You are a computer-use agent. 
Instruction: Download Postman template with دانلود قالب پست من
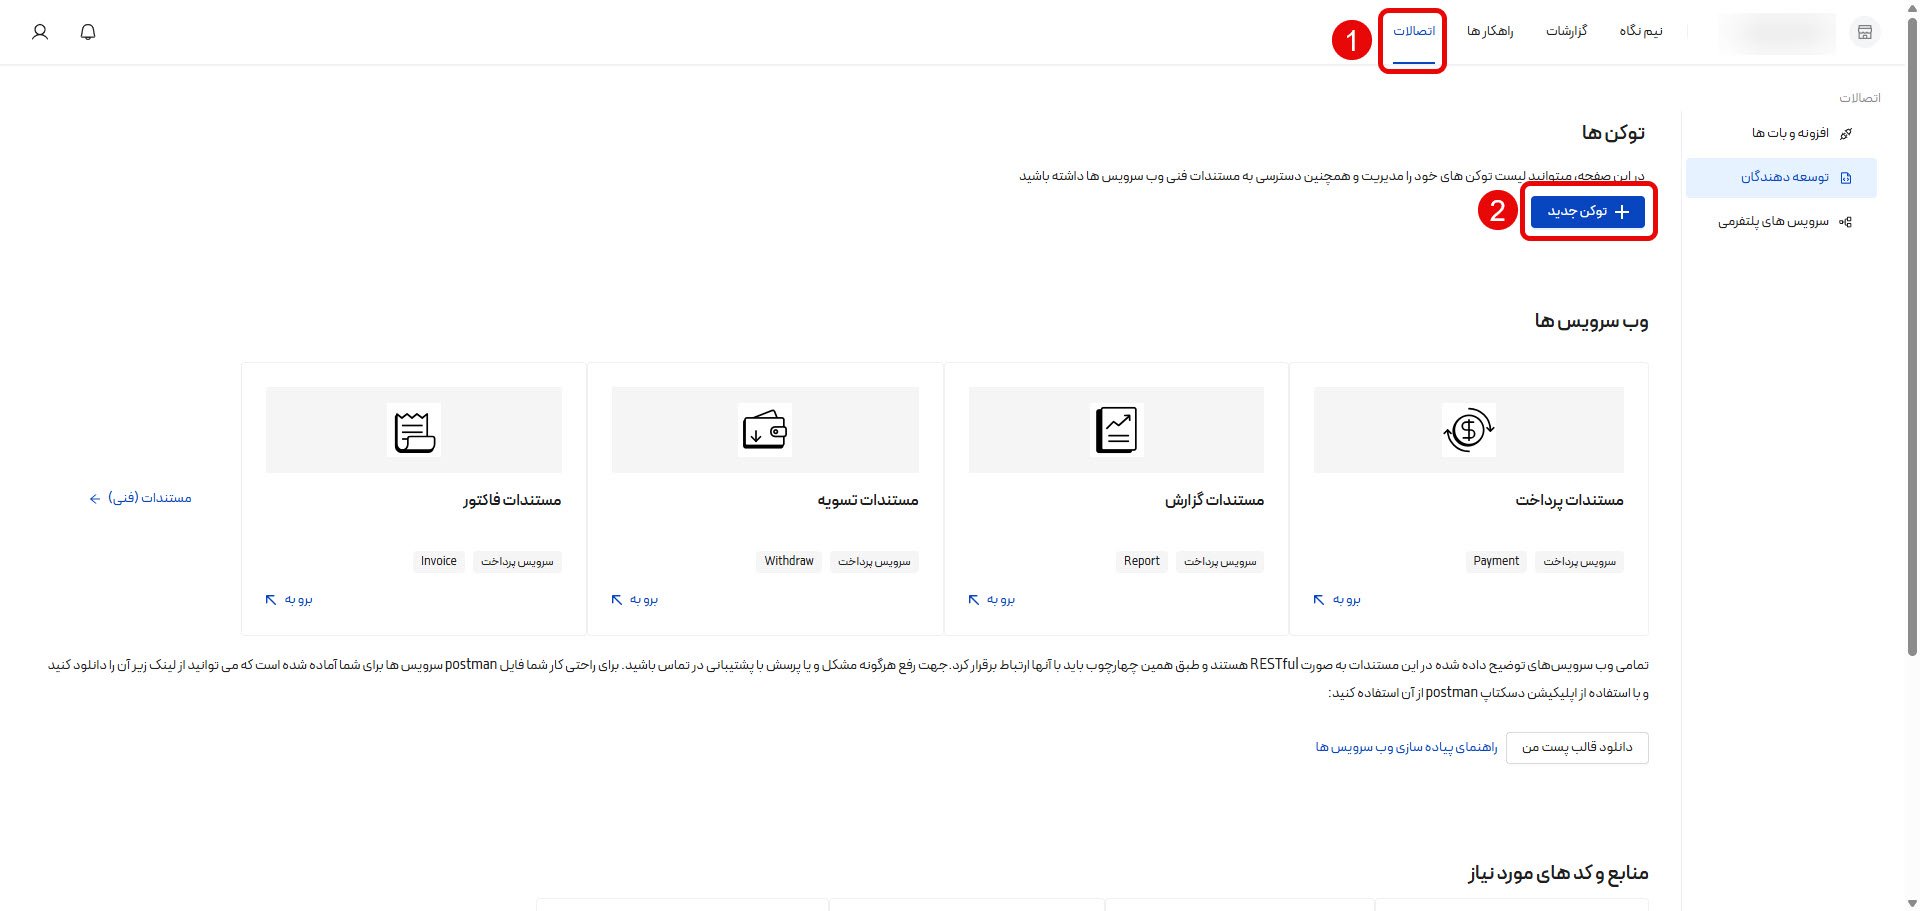[1577, 748]
